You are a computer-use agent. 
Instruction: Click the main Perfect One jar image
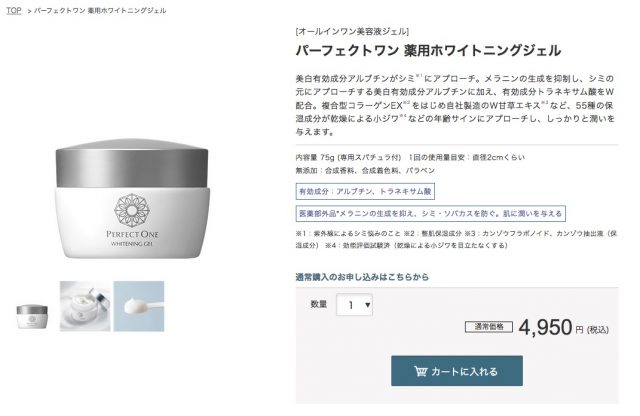point(132,198)
